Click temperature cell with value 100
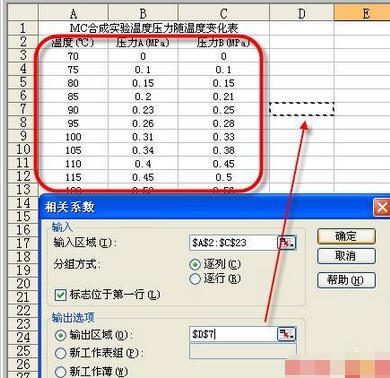 click(x=73, y=137)
